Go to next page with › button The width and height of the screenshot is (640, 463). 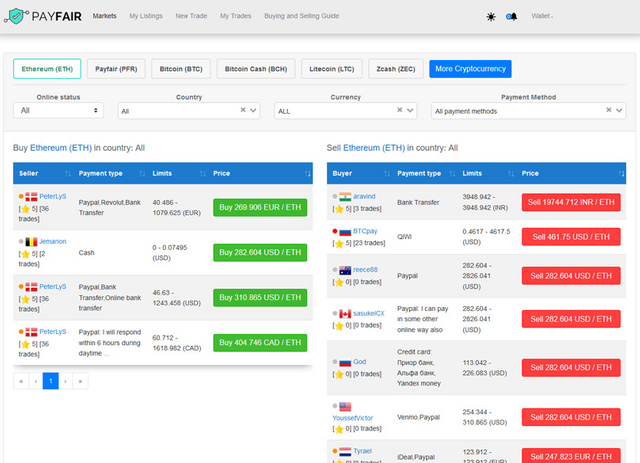[65, 381]
